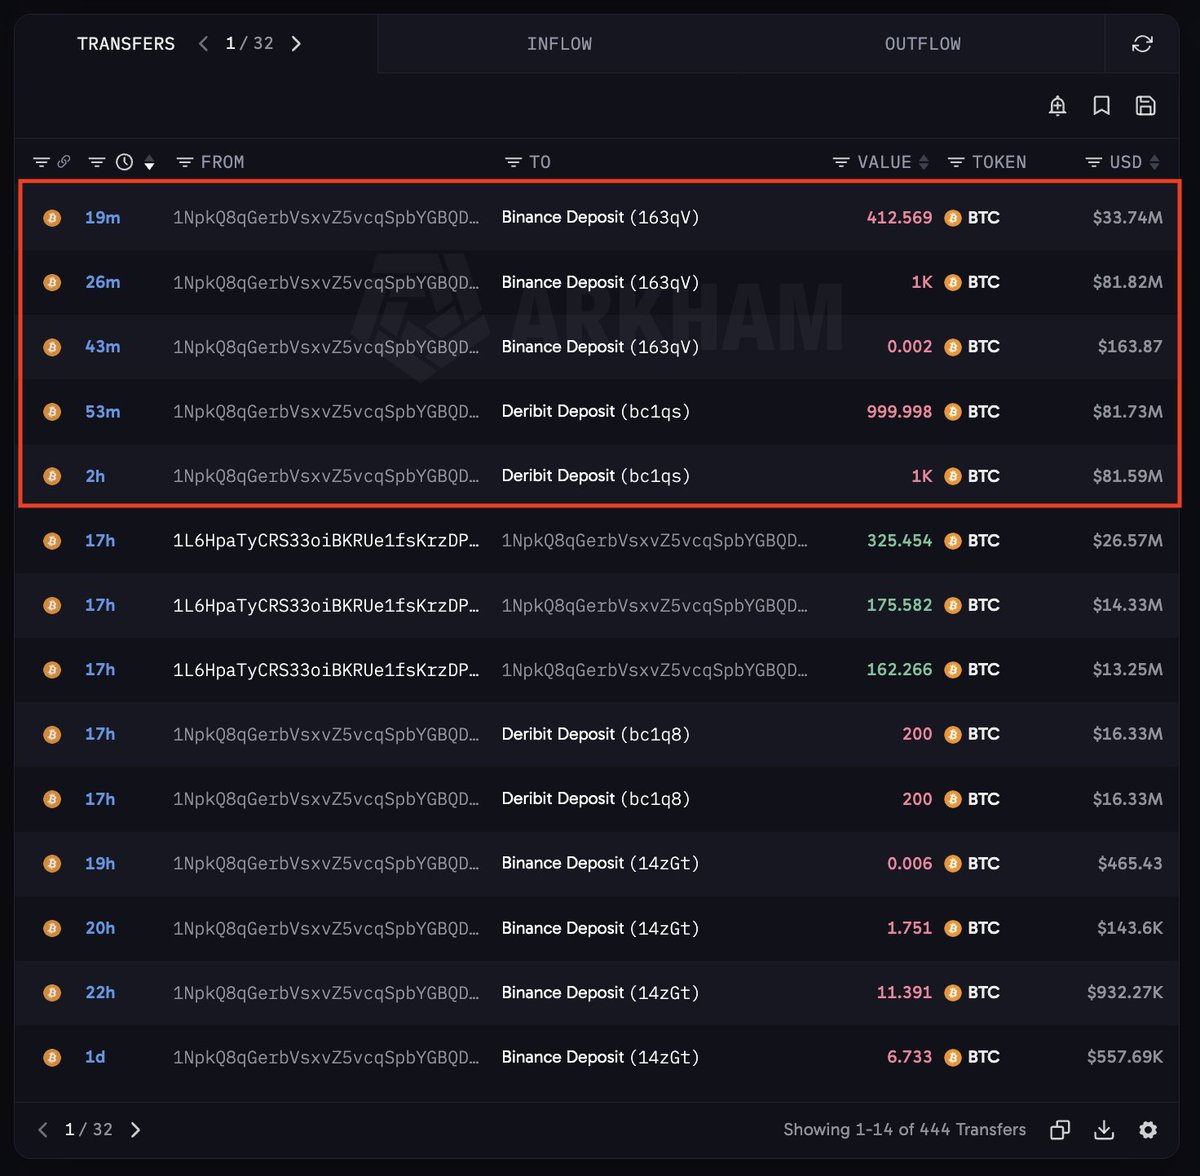
Task: Click Bitcoin icon in the 1d row
Action: [52, 1057]
